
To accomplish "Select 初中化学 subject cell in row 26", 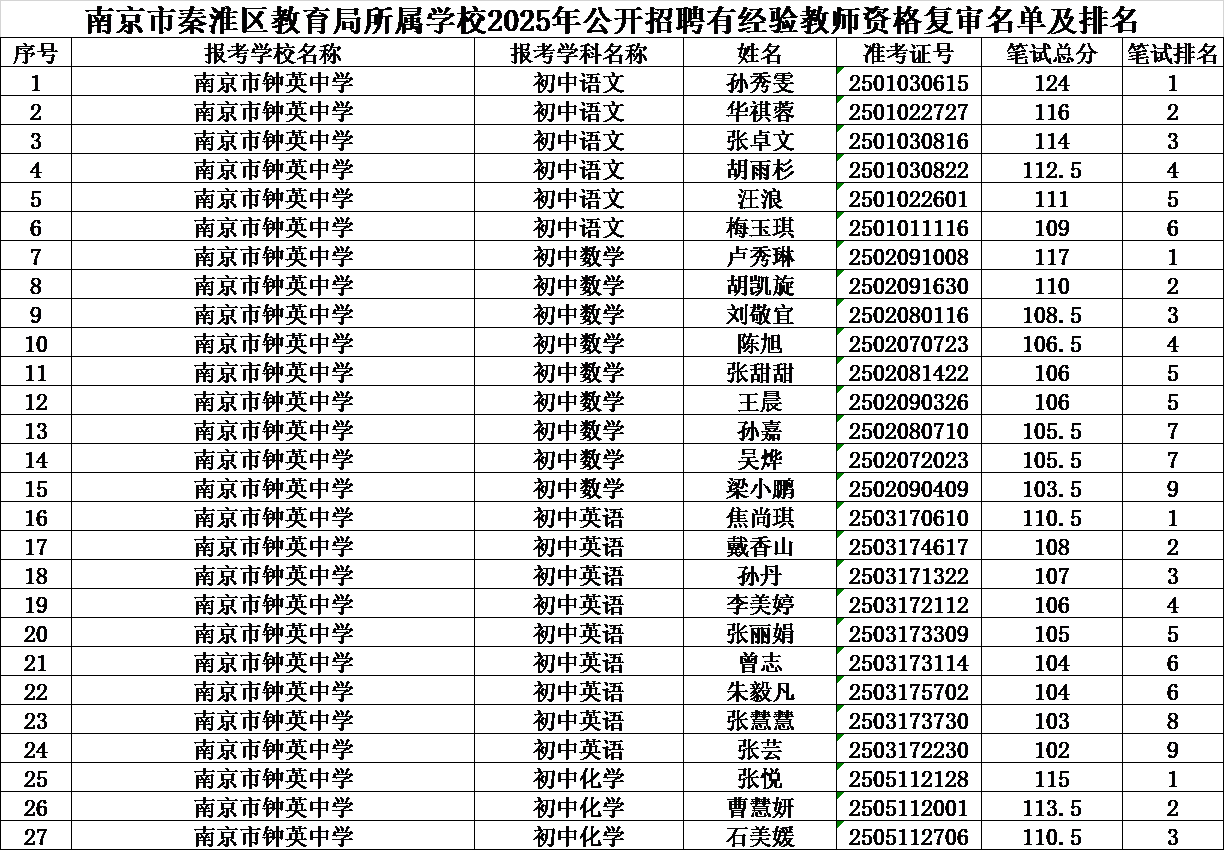I will click(x=578, y=808).
